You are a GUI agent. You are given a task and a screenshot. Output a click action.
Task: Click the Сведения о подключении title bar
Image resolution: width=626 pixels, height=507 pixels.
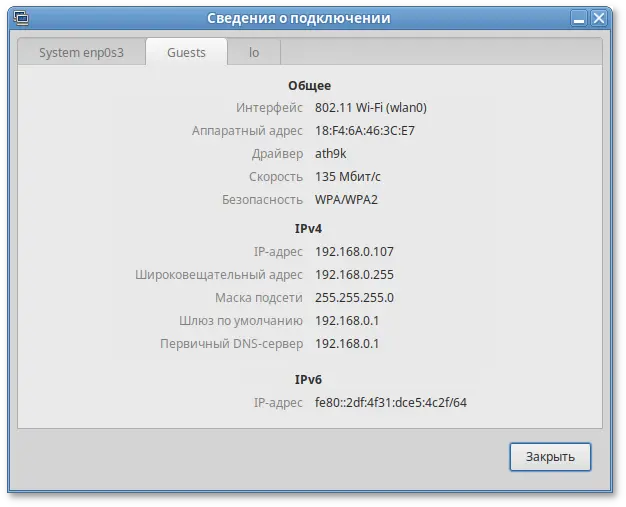(298, 18)
